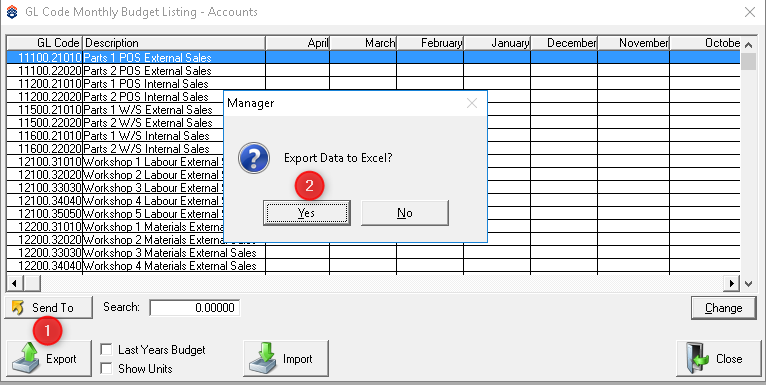Select GL code 11600.22020
766x385 pixels.
click(49, 149)
